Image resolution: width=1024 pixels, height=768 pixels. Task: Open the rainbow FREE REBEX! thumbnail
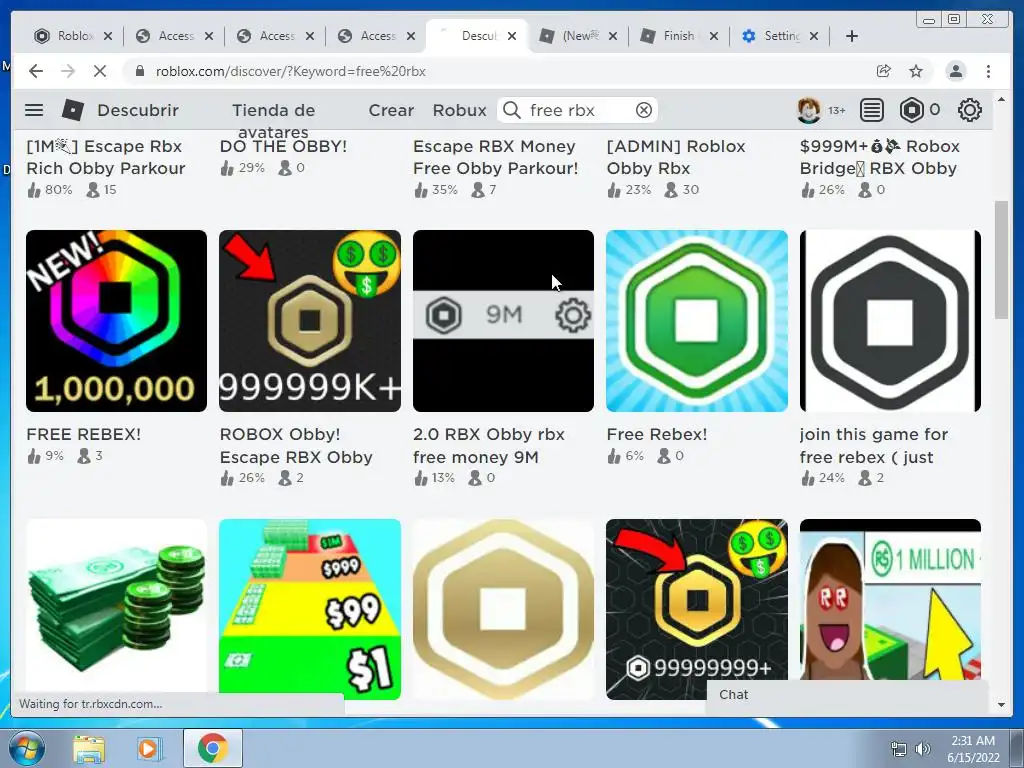pyautogui.click(x=116, y=321)
